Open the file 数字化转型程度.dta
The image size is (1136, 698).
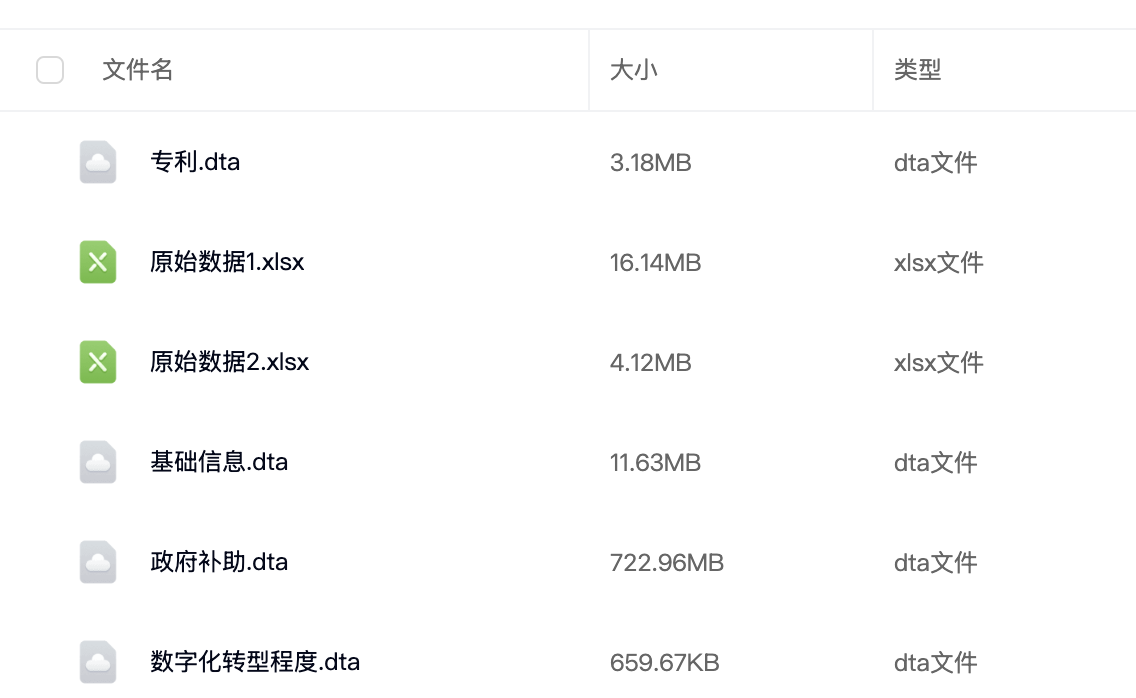click(255, 662)
